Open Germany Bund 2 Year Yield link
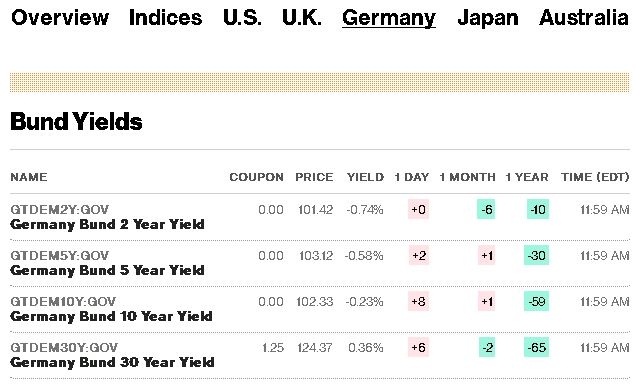The height and width of the screenshot is (386, 635). click(107, 224)
